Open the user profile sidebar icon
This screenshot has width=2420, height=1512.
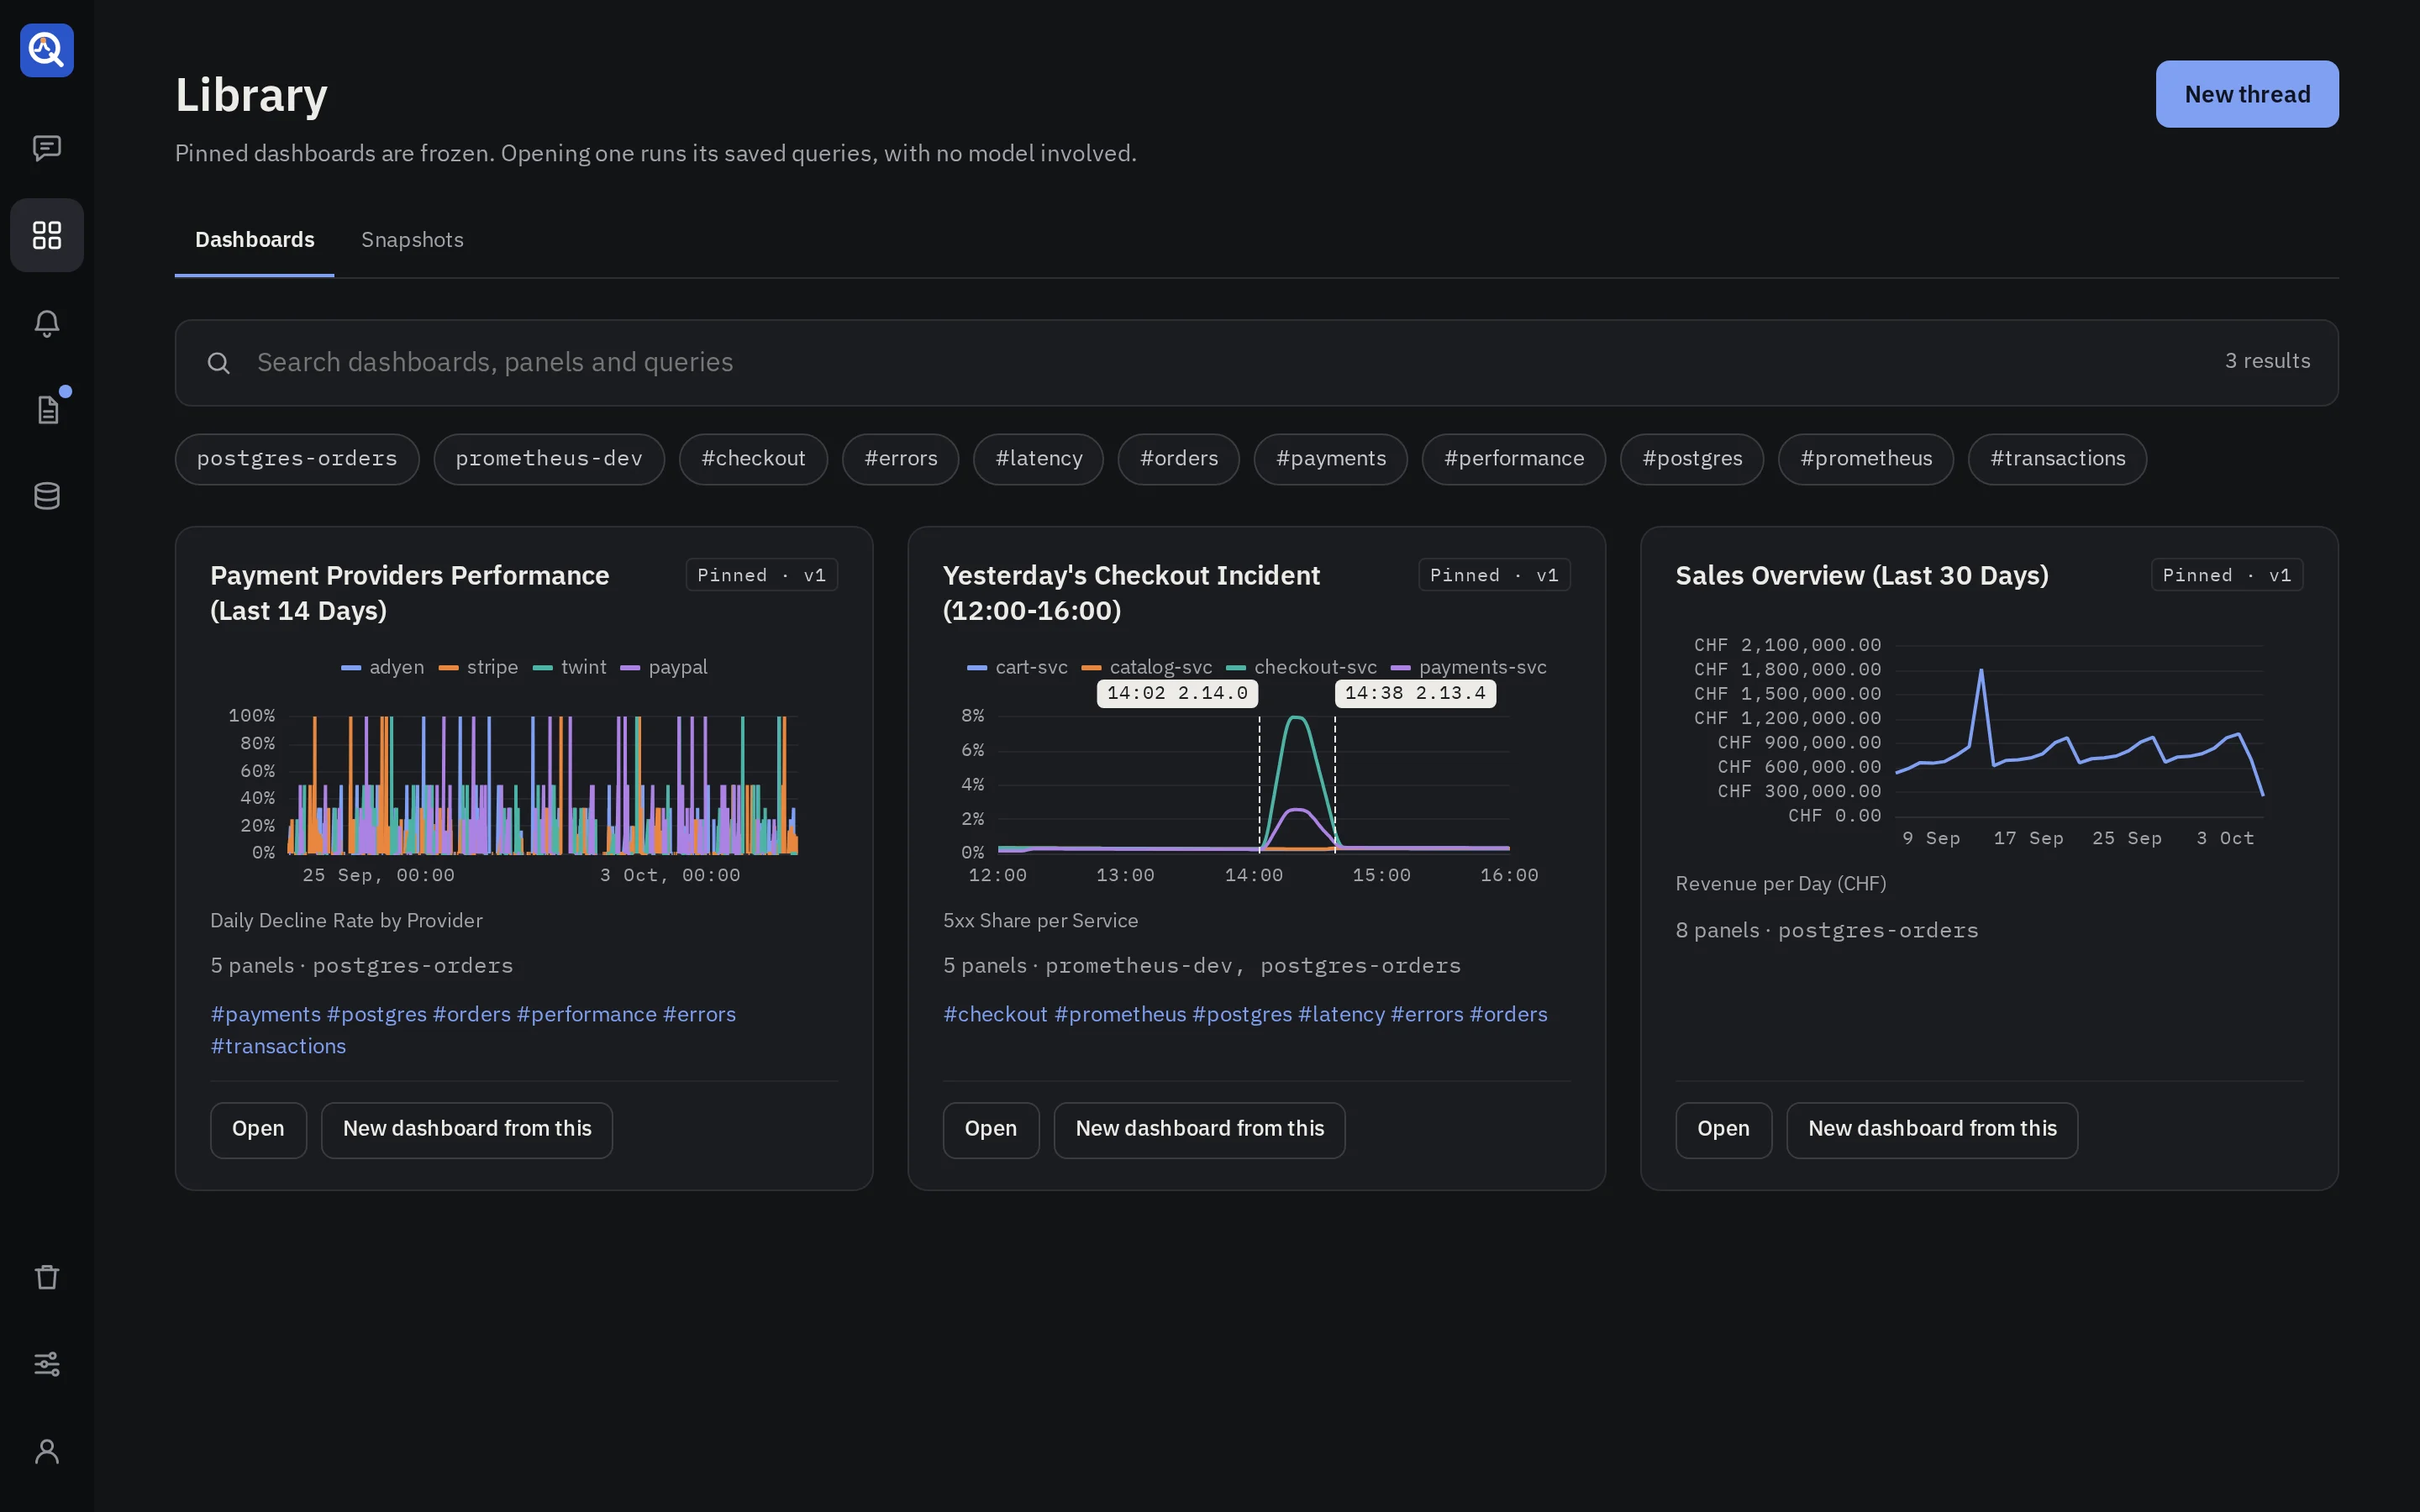[x=47, y=1451]
